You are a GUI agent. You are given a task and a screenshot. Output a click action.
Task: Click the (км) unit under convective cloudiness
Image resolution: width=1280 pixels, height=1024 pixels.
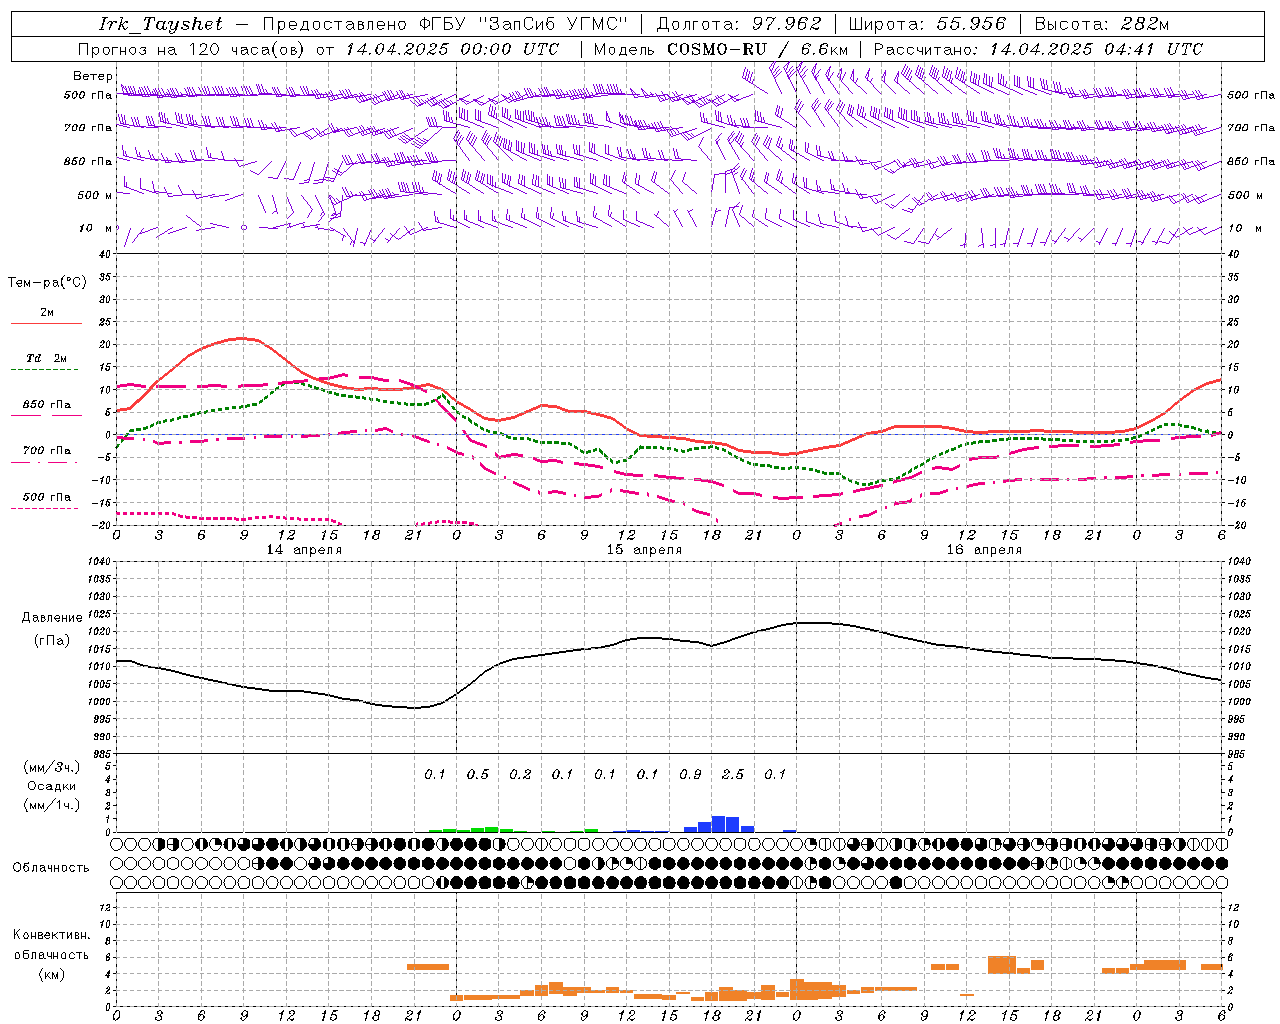point(52,974)
